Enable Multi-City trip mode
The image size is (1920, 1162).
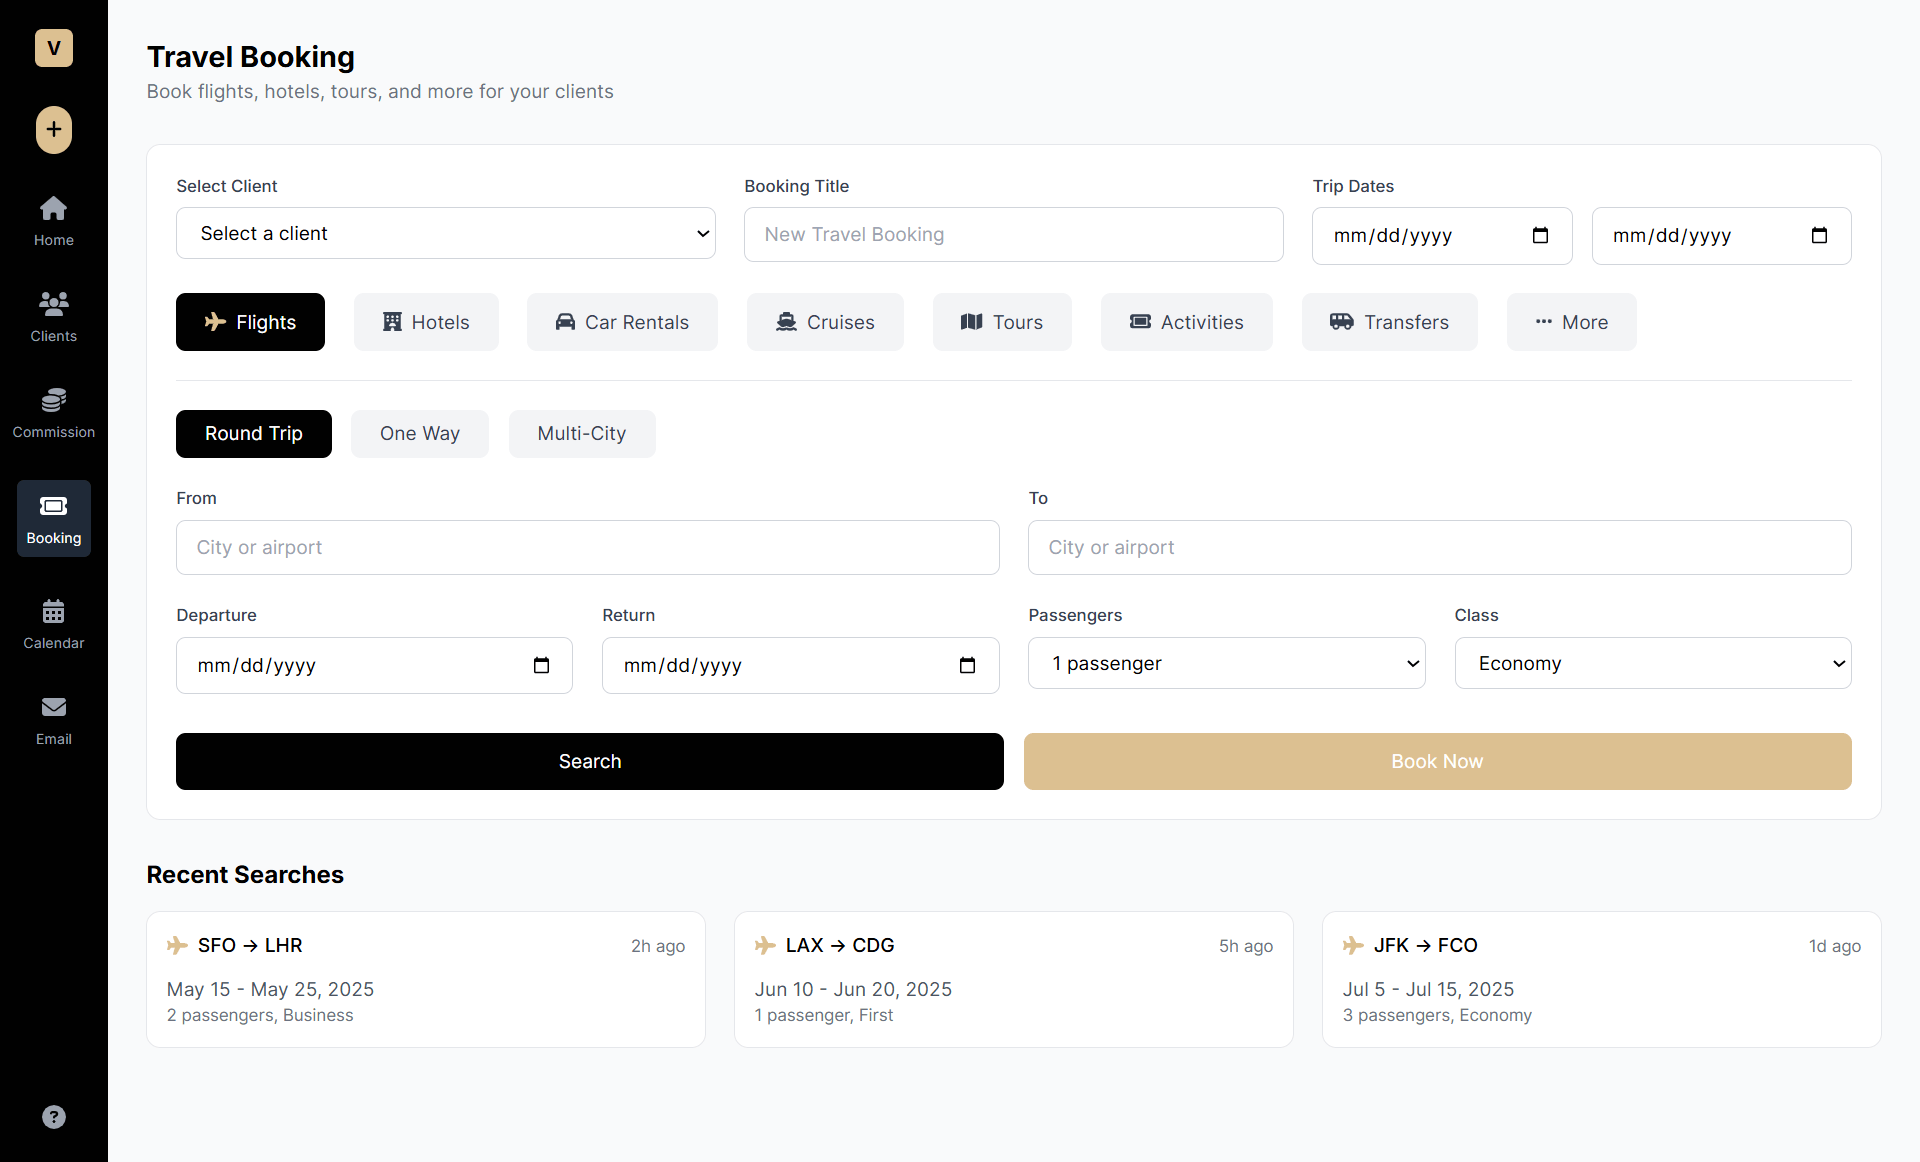point(581,433)
